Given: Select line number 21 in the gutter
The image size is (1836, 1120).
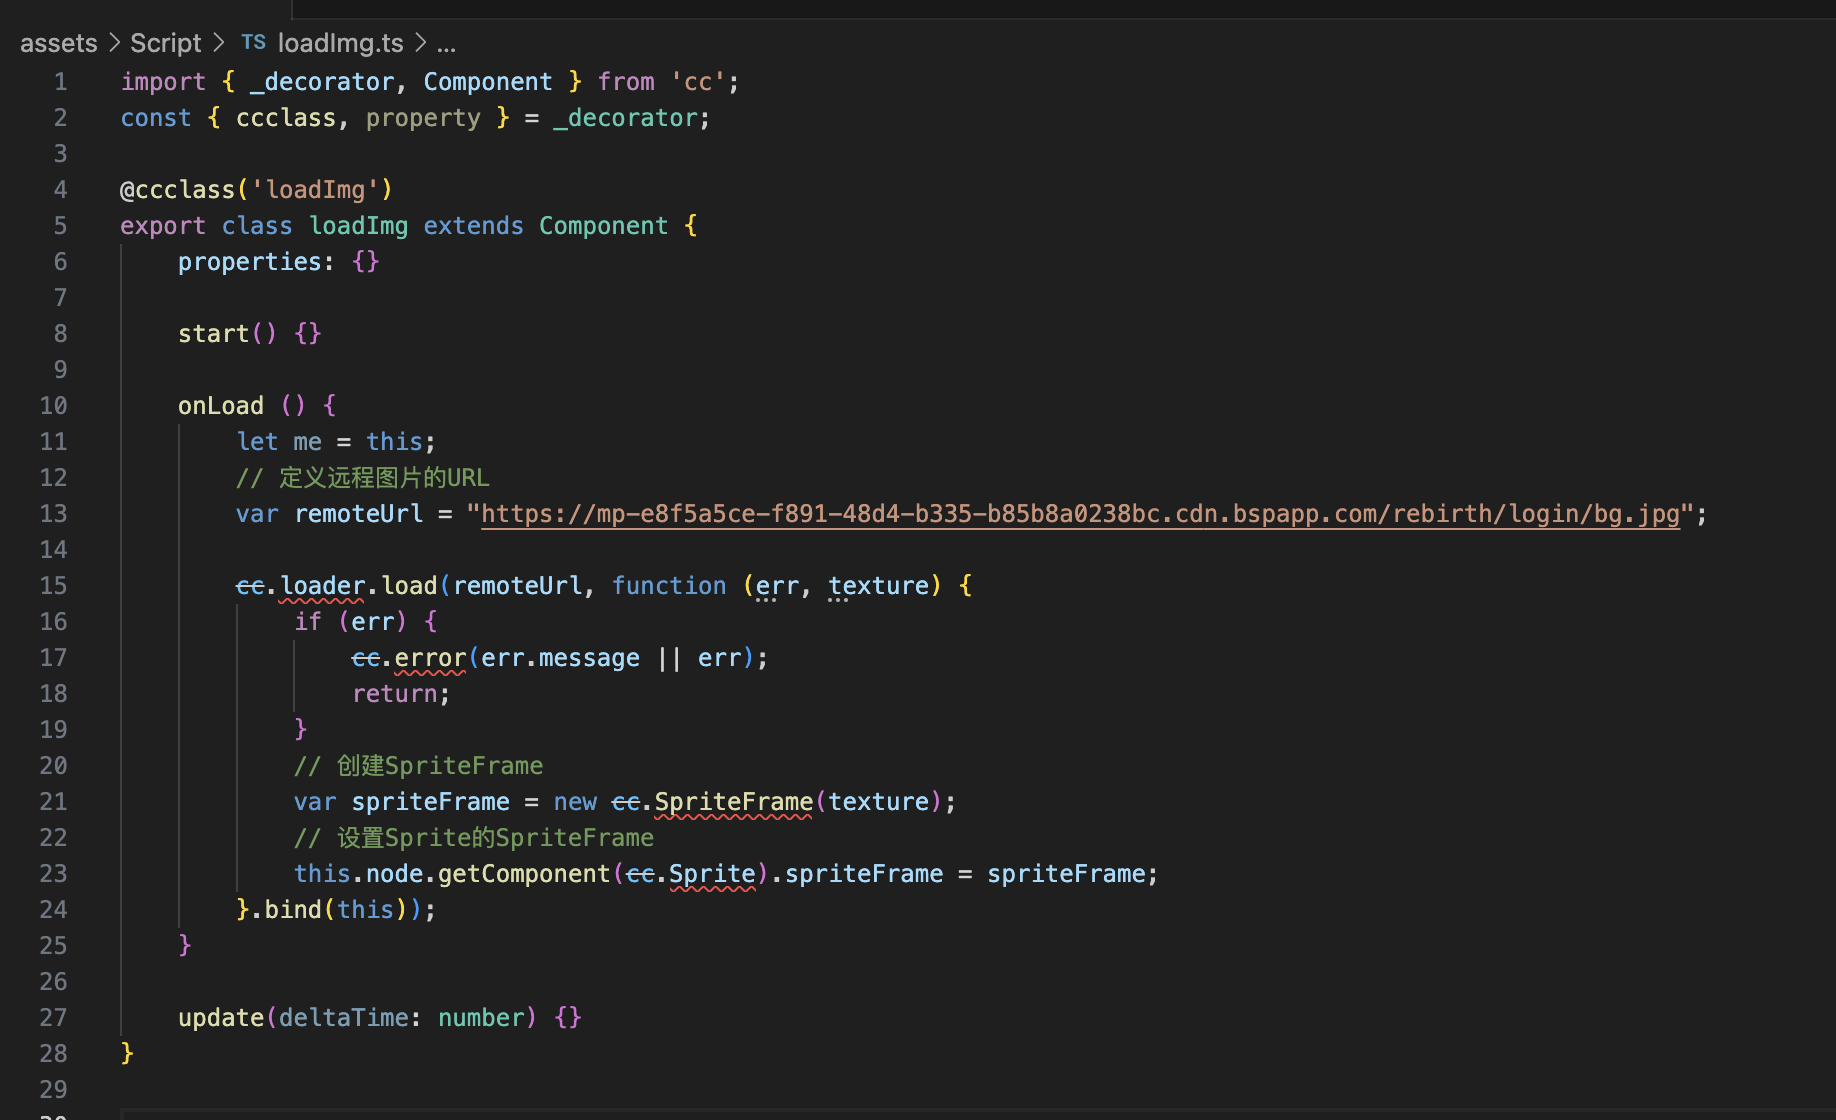Looking at the screenshot, I should 54,802.
